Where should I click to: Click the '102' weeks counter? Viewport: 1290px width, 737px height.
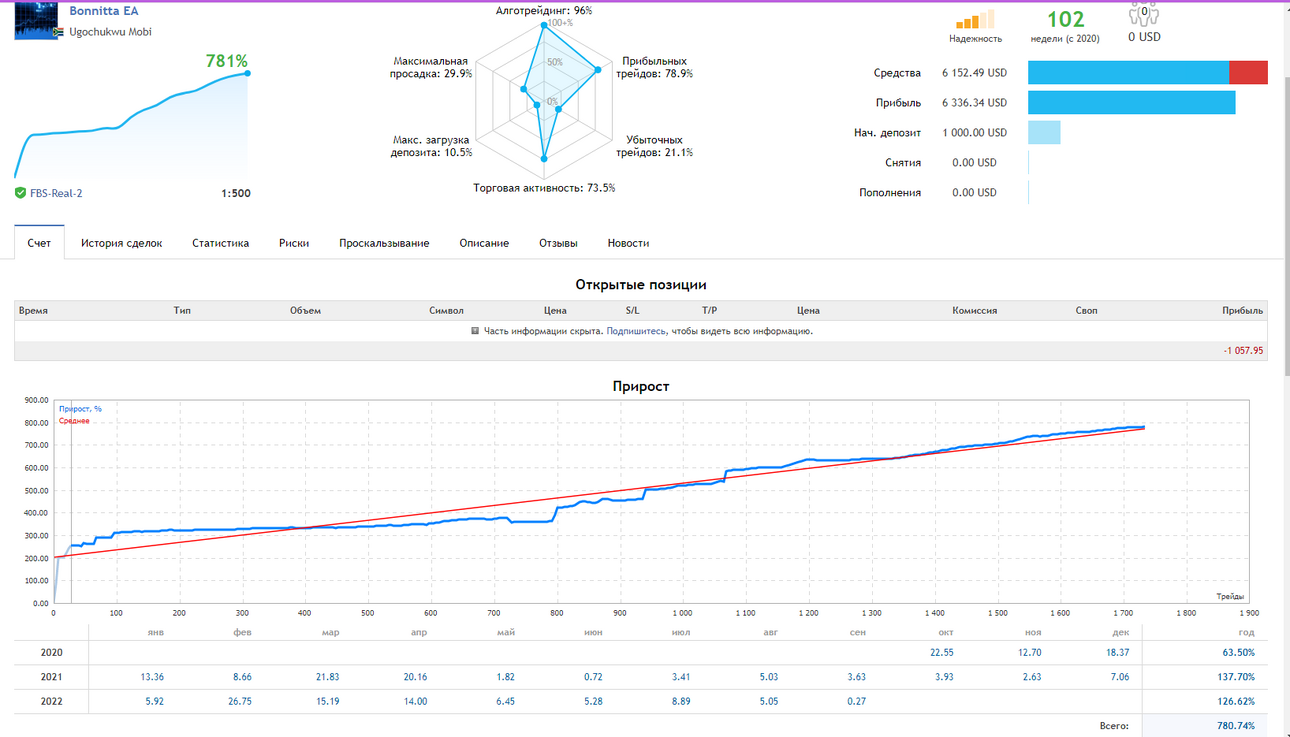(x=1065, y=19)
